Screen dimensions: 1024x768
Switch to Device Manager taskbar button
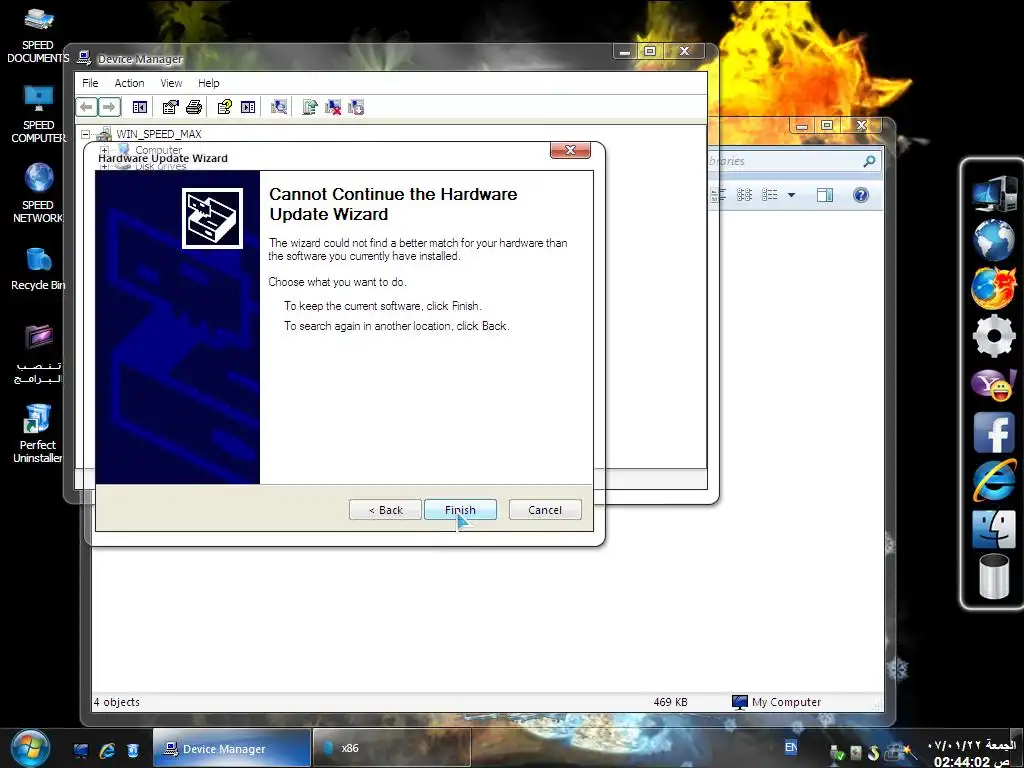pyautogui.click(x=232, y=748)
